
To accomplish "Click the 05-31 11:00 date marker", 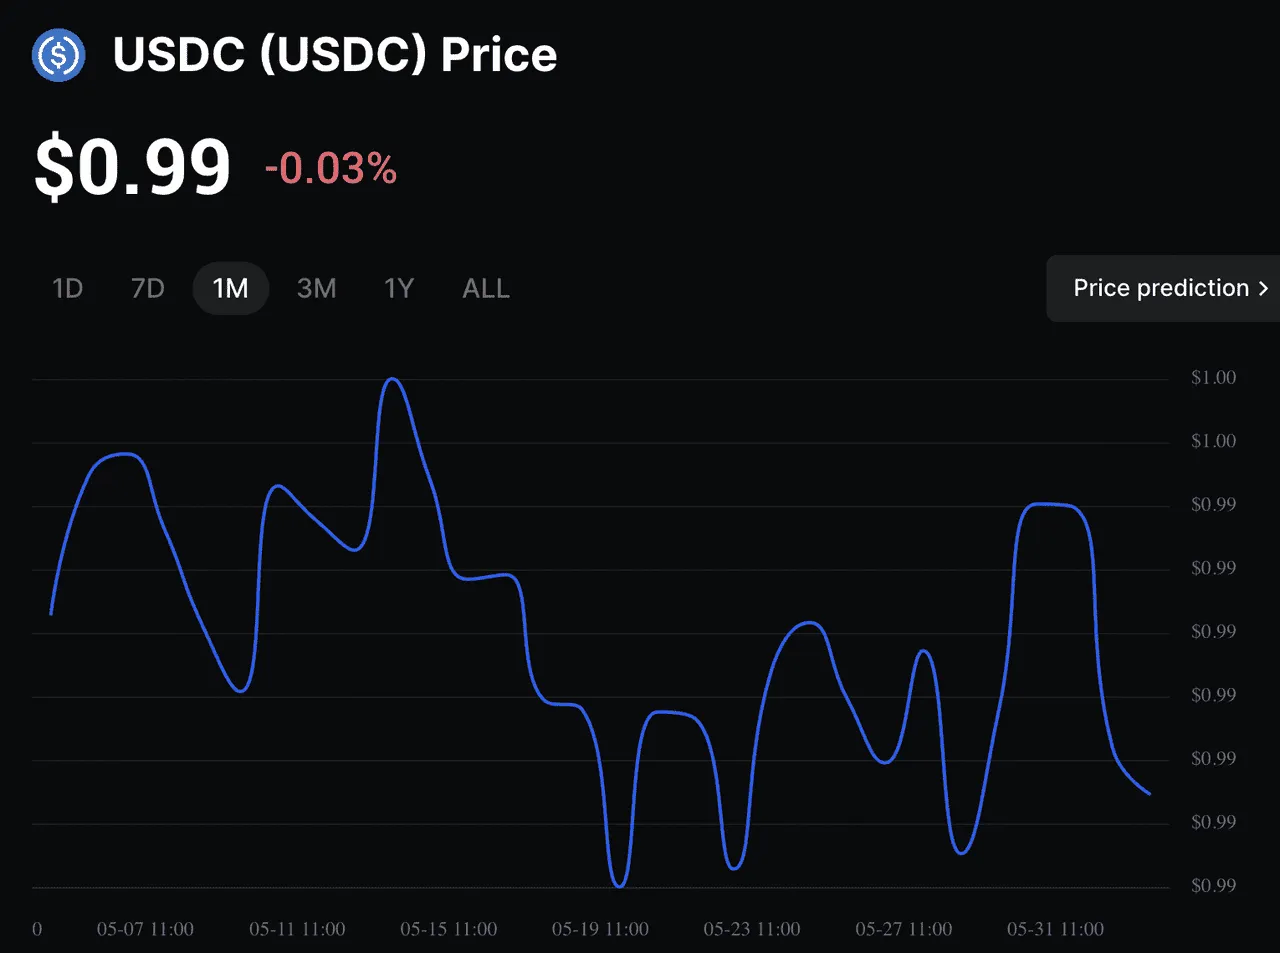I will (1055, 929).
